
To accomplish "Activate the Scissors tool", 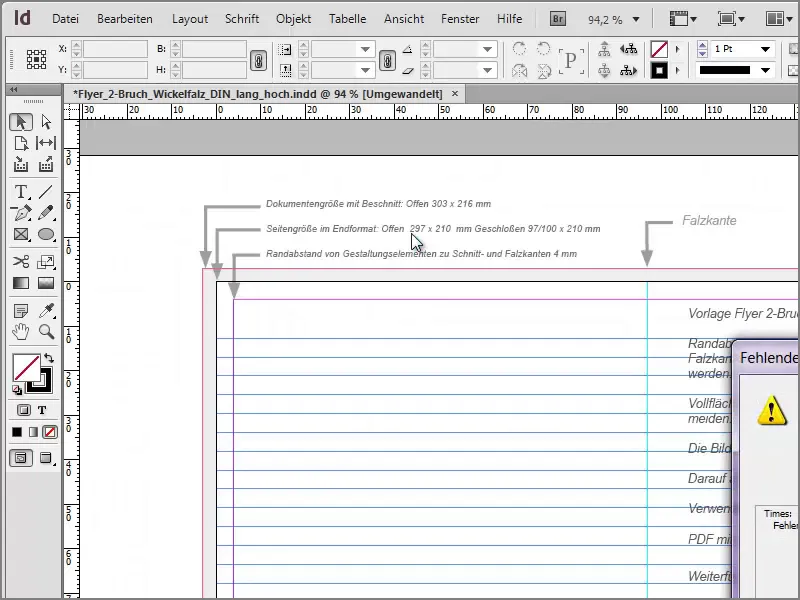I will (21, 262).
